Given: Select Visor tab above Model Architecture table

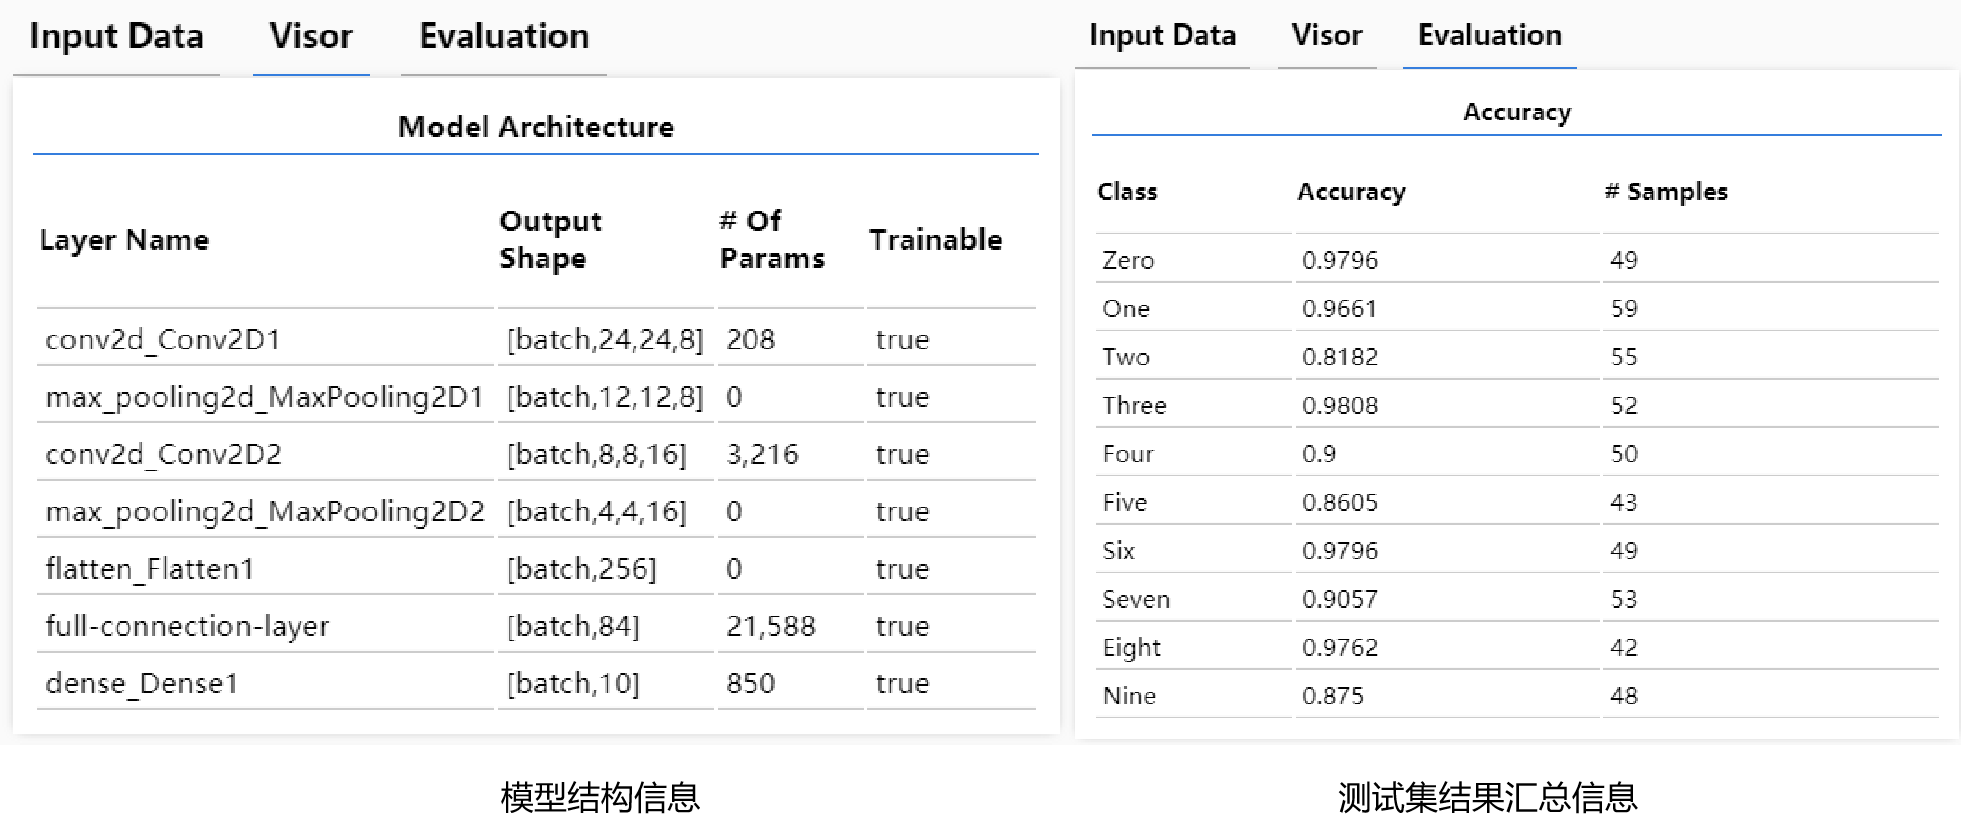Looking at the screenshot, I should 311,37.
